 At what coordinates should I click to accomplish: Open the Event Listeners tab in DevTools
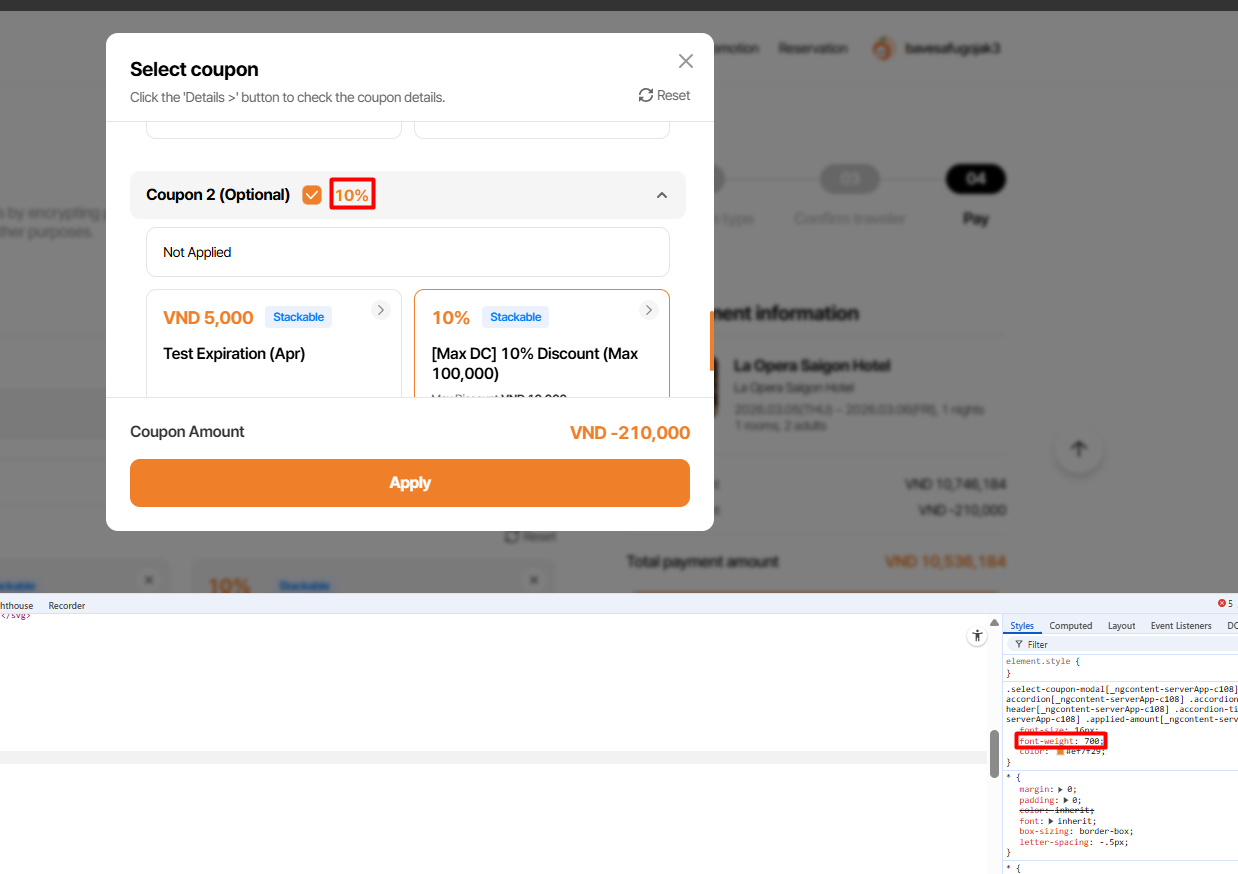tap(1181, 626)
